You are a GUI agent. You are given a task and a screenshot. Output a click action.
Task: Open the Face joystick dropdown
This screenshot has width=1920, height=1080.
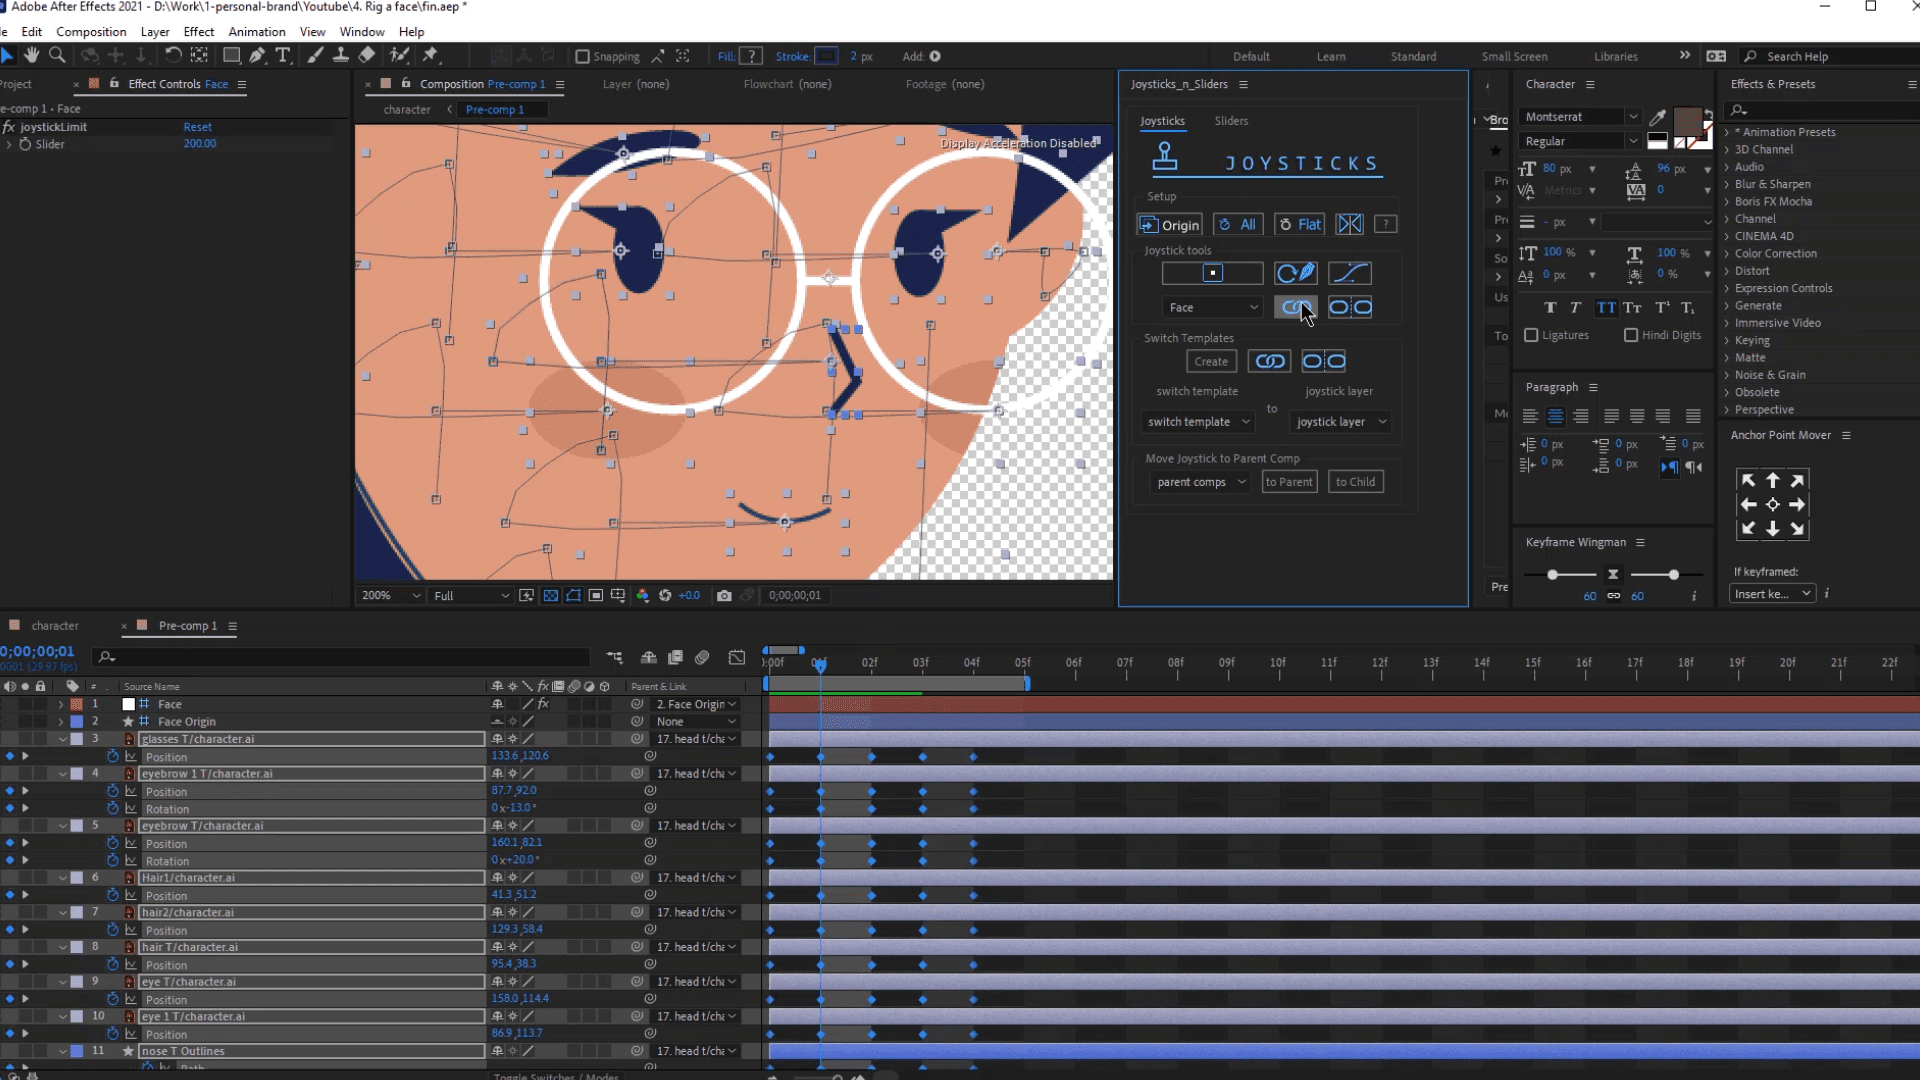point(1212,308)
